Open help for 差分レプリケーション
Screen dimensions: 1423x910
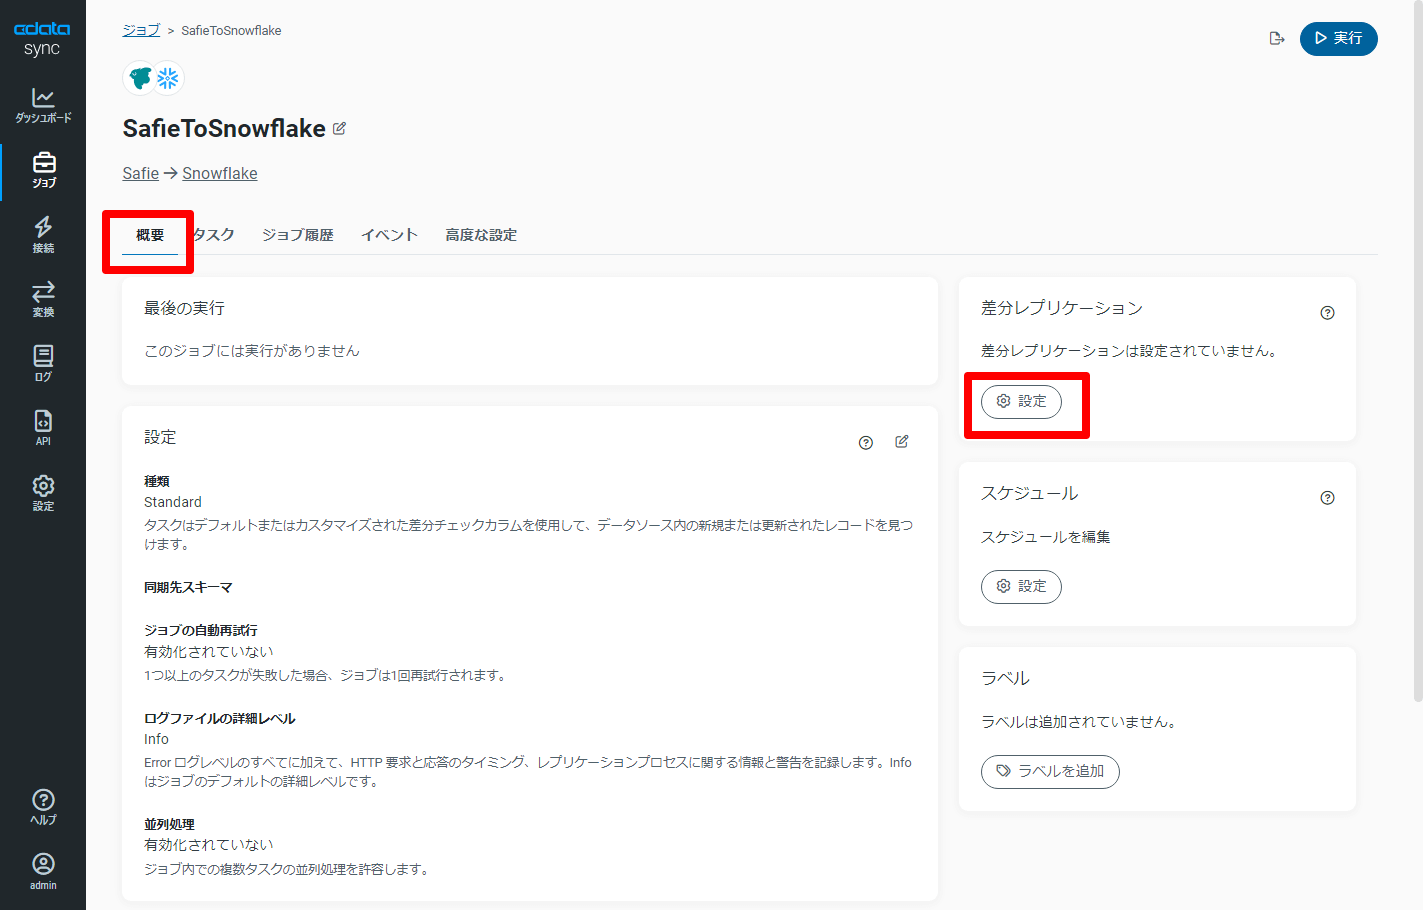1327,313
